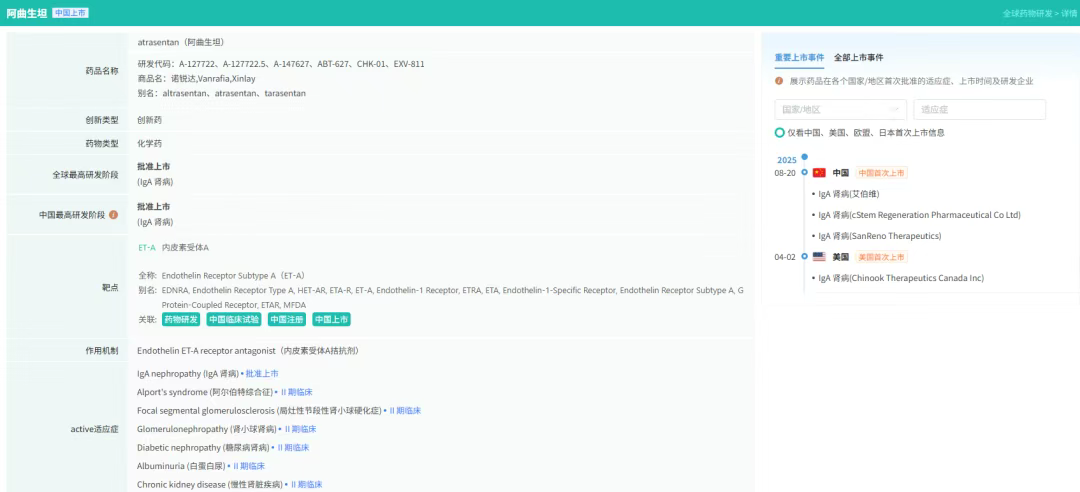The image size is (1080, 492).
Task: Click the 全球最高研发阶段 row label
Action: [85, 175]
